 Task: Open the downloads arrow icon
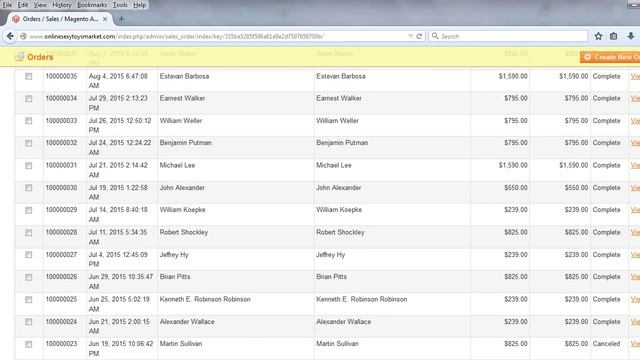(x=631, y=36)
